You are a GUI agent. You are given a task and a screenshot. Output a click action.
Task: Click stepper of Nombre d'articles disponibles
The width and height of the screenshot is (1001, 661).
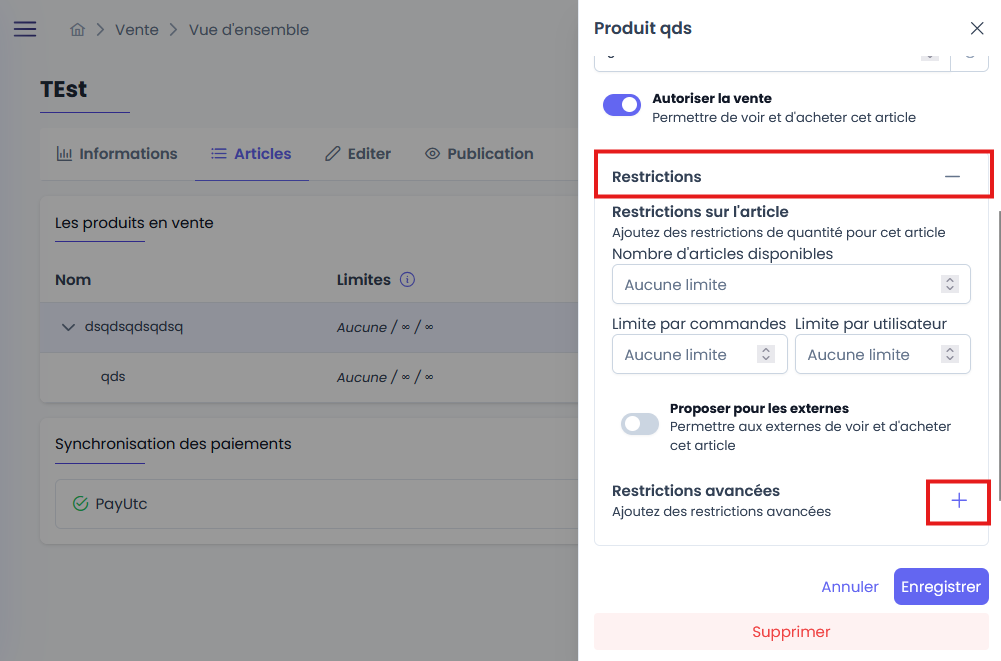tap(949, 284)
